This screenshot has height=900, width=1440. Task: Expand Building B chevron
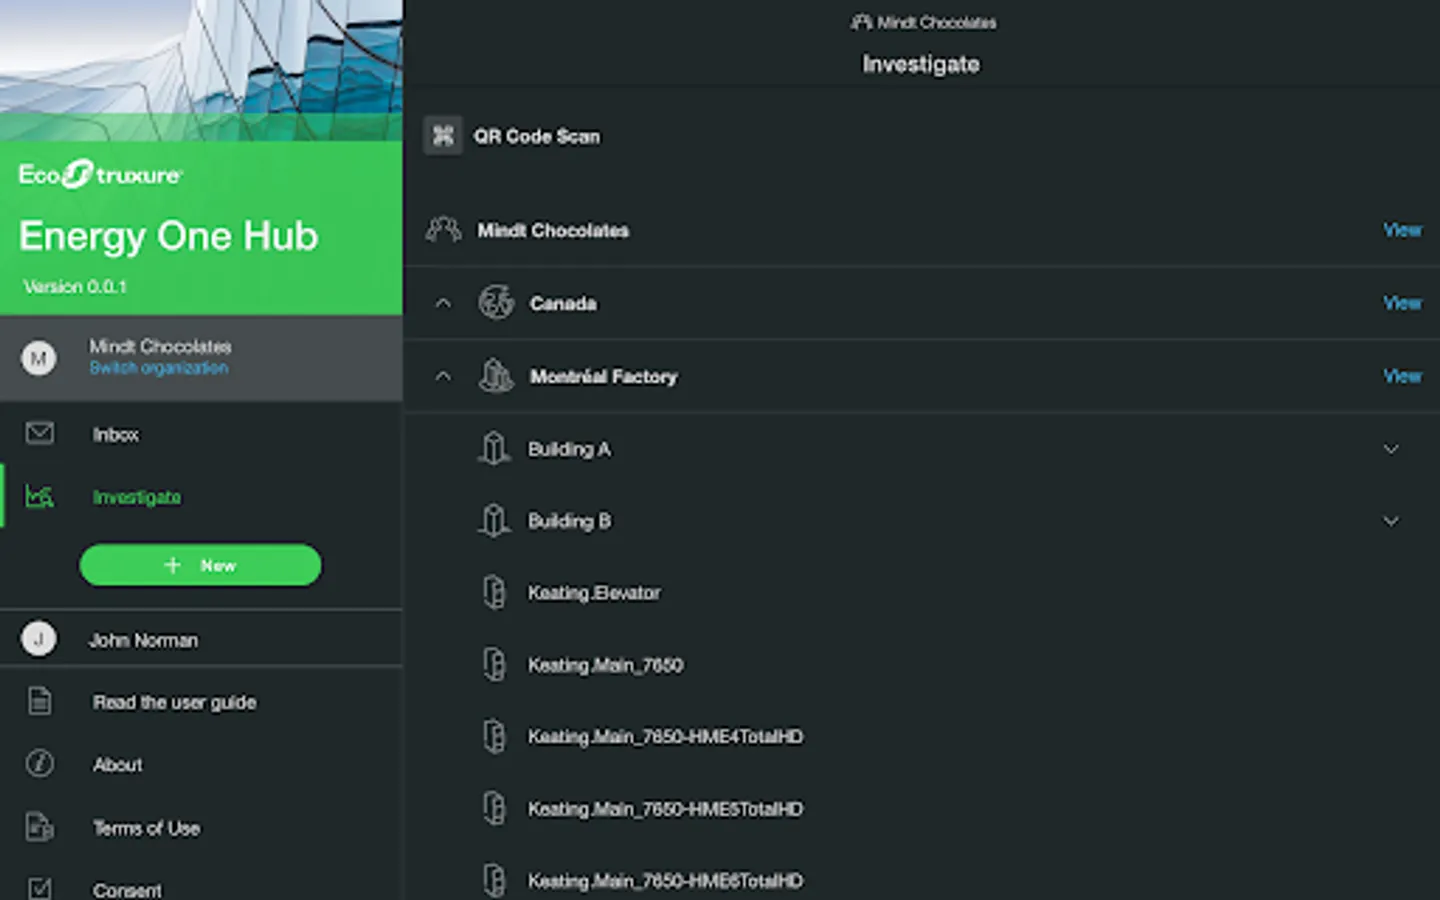pyautogui.click(x=1391, y=521)
